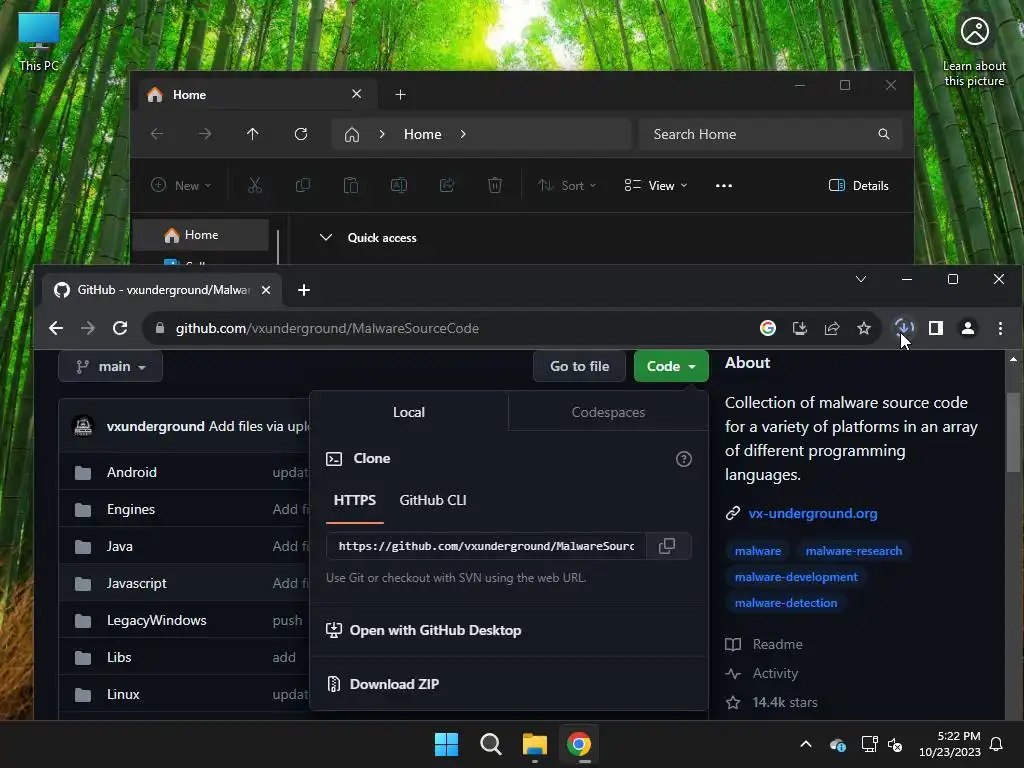Select Home in Explorer navigation pane
Image resolution: width=1024 pixels, height=768 pixels.
201,235
